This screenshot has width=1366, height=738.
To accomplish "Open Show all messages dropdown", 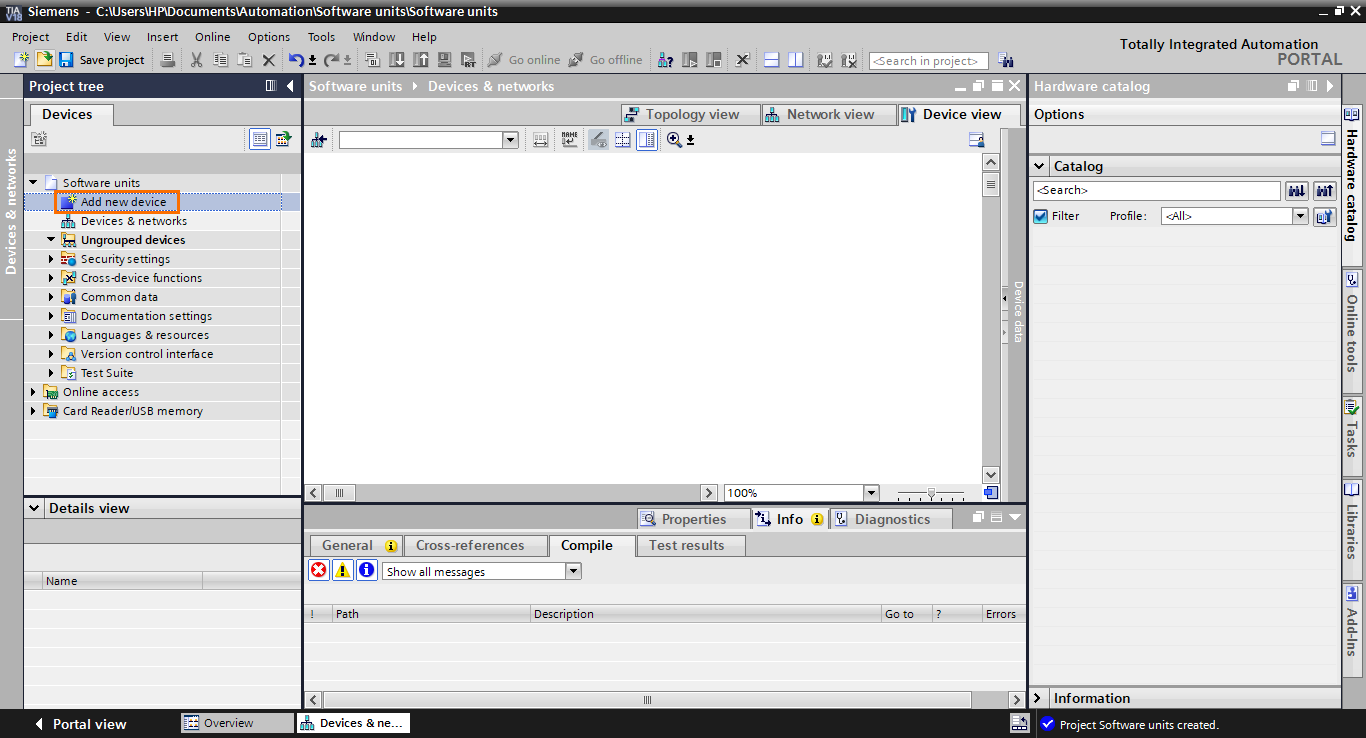I will coord(573,571).
